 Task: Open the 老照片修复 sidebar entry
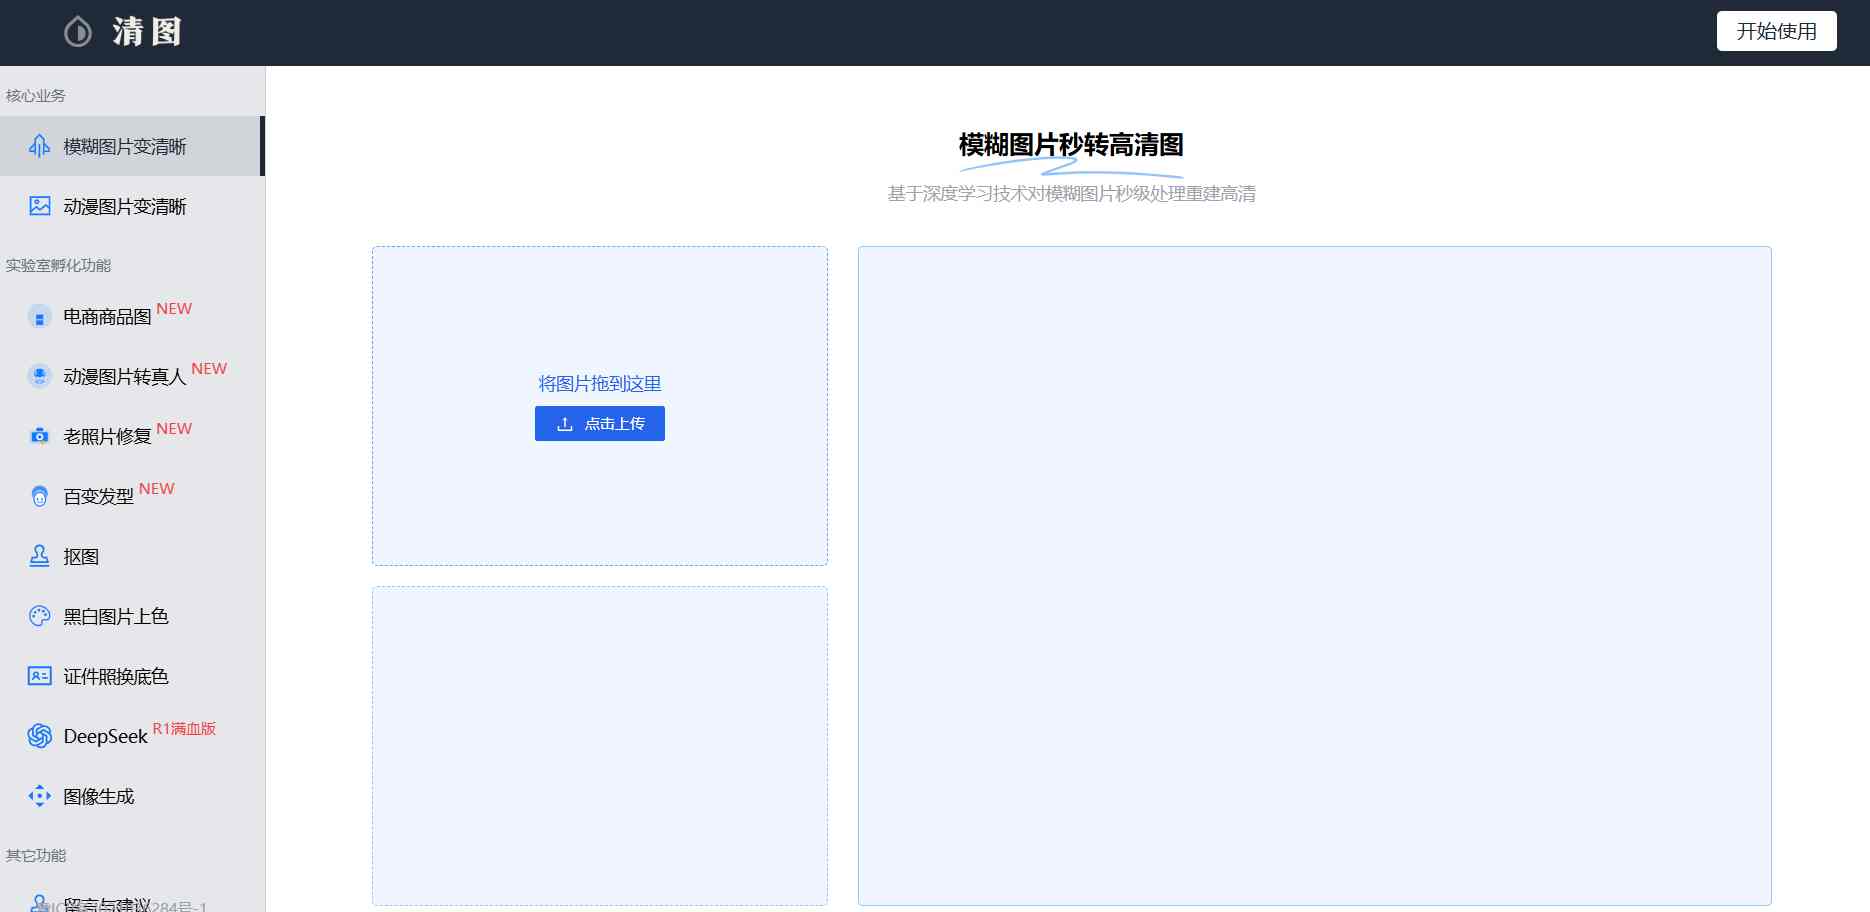coord(110,436)
